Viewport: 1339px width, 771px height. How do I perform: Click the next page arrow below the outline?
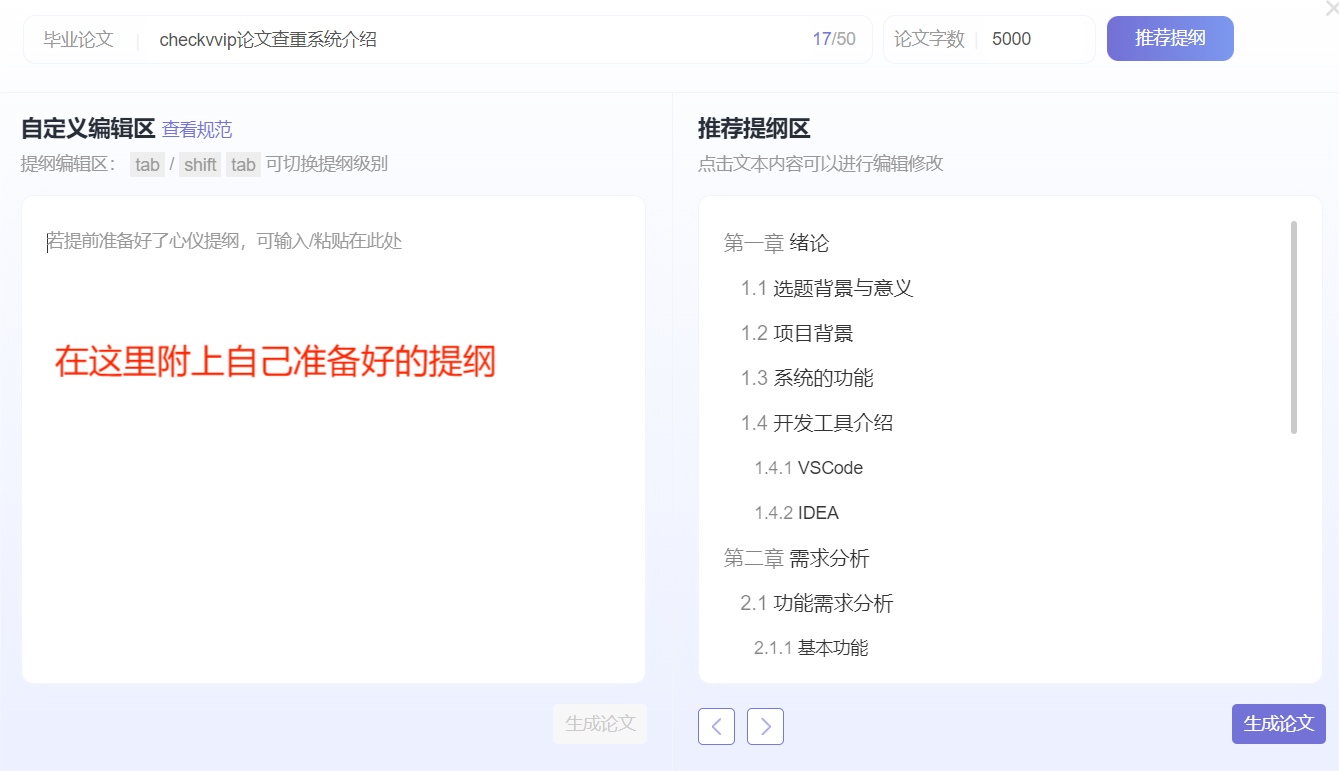coord(765,726)
